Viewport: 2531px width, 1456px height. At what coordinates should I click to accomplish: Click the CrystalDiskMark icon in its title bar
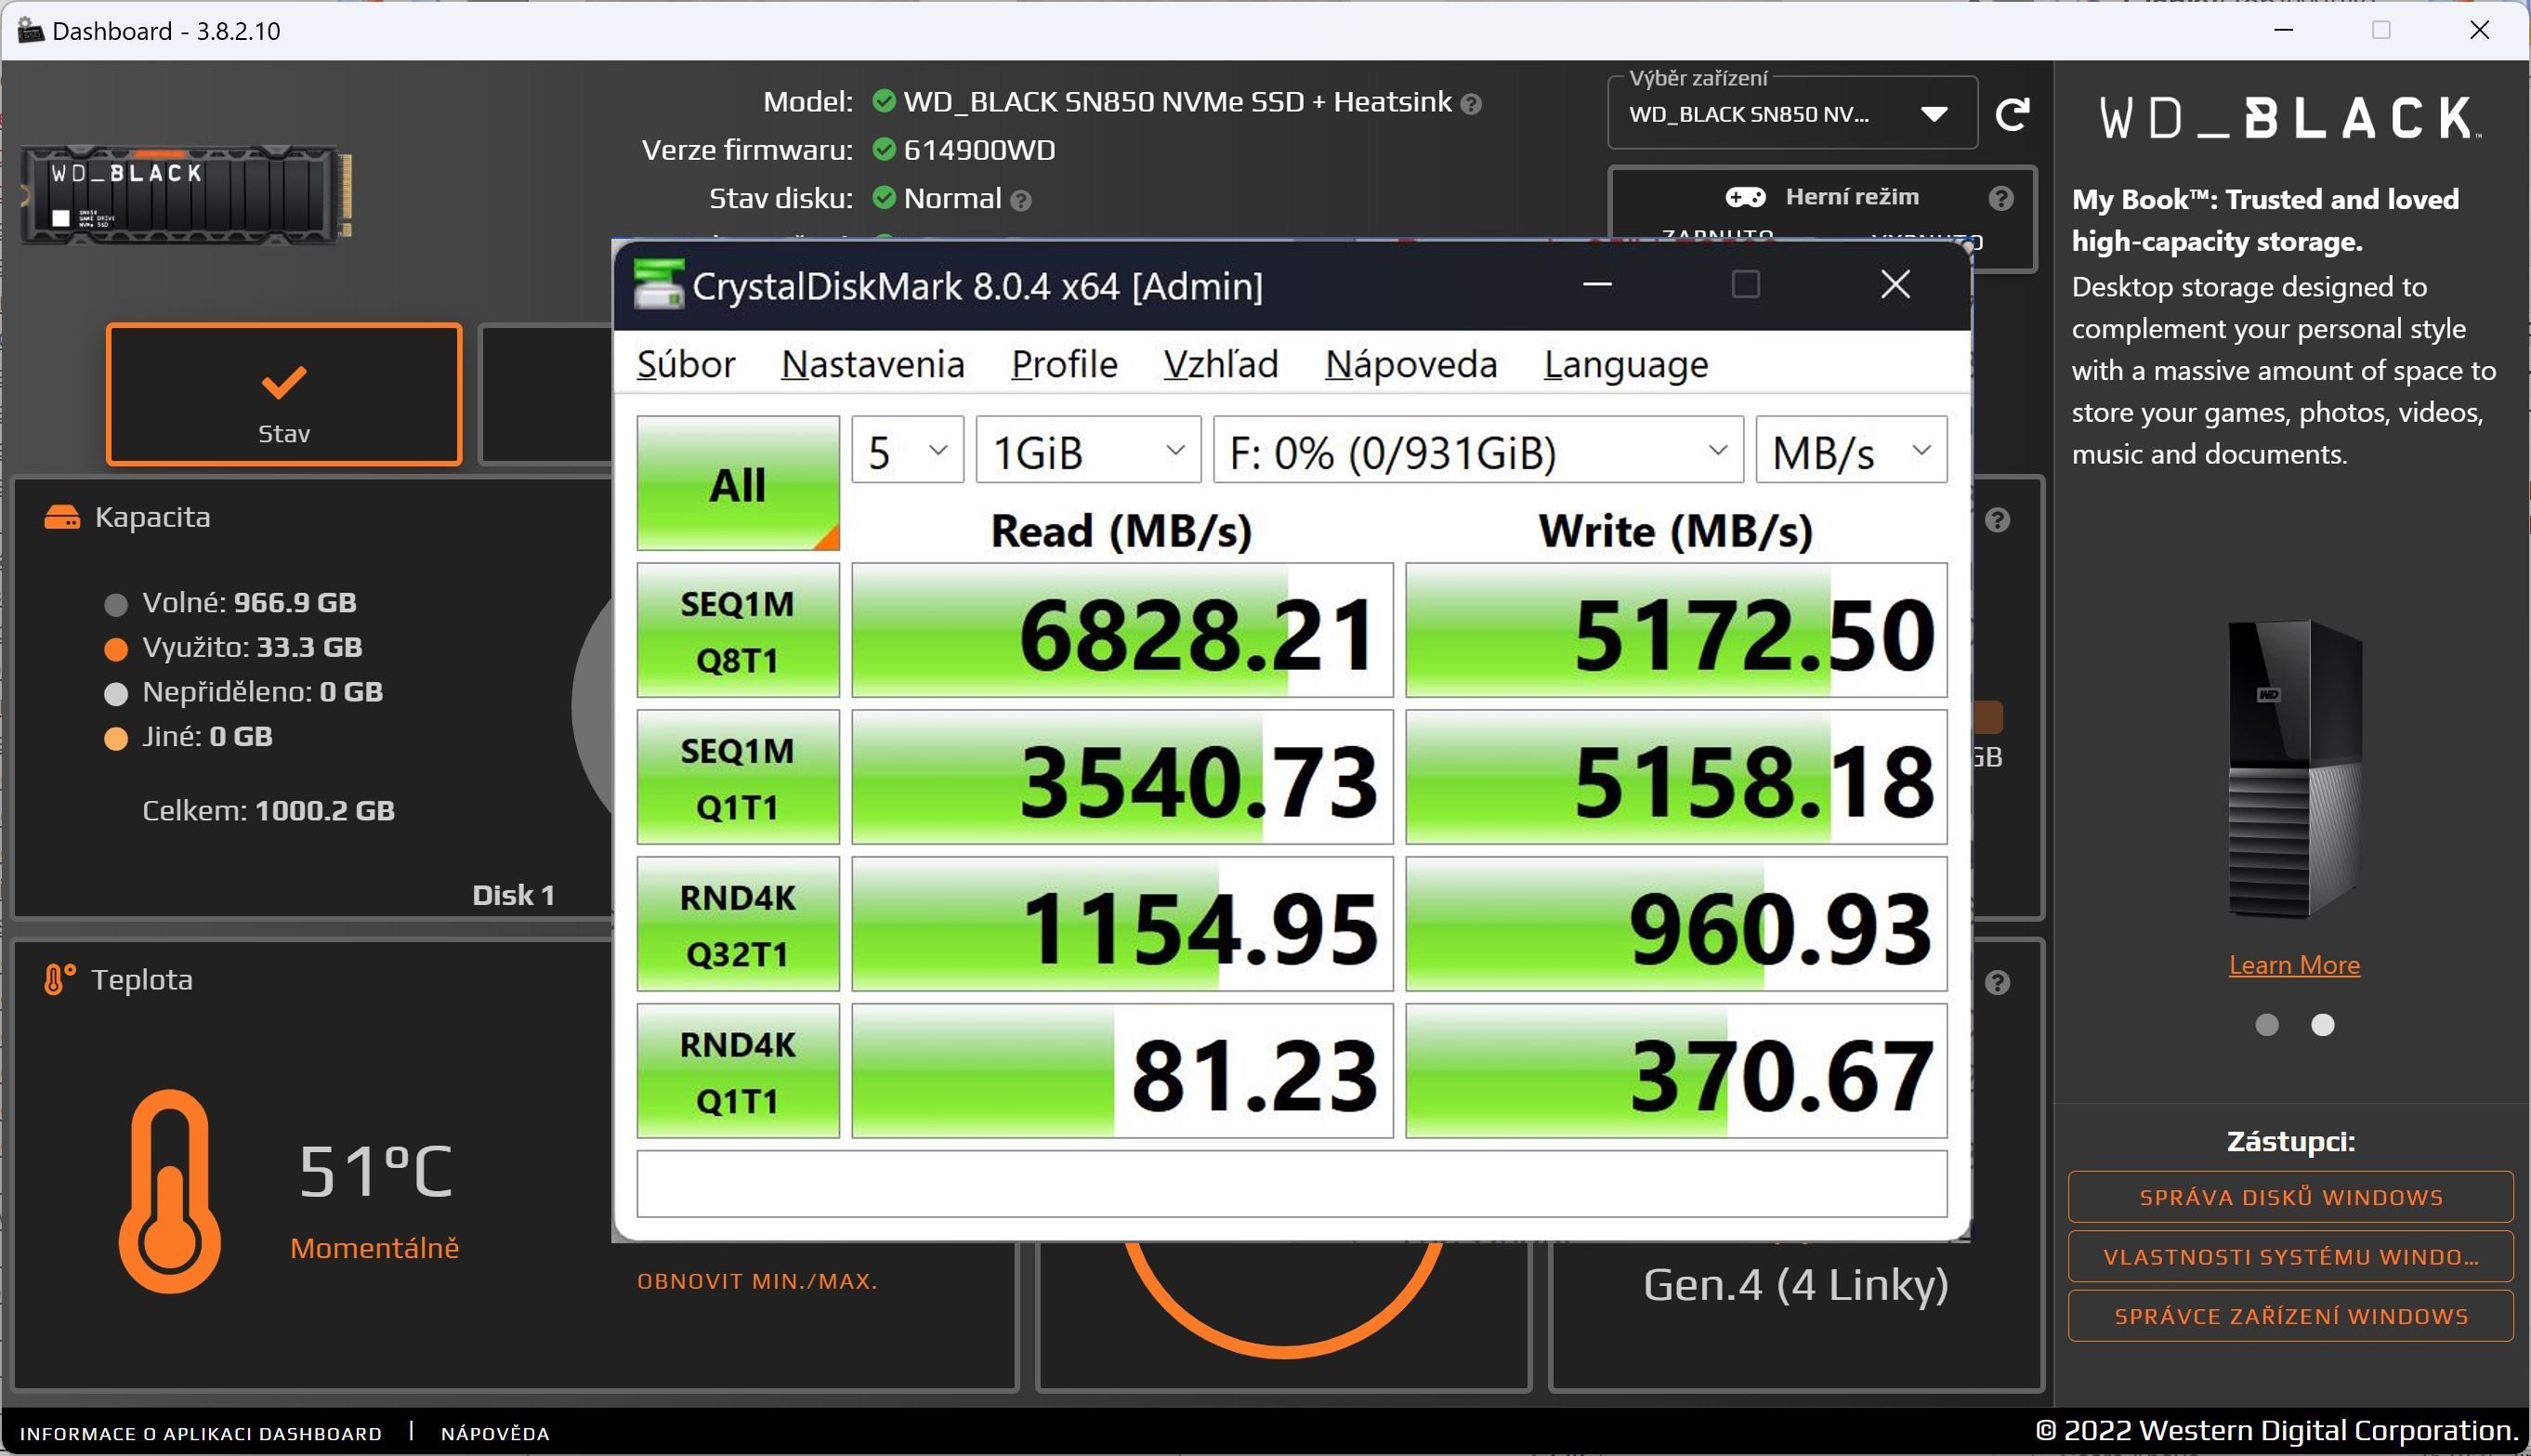tap(661, 286)
